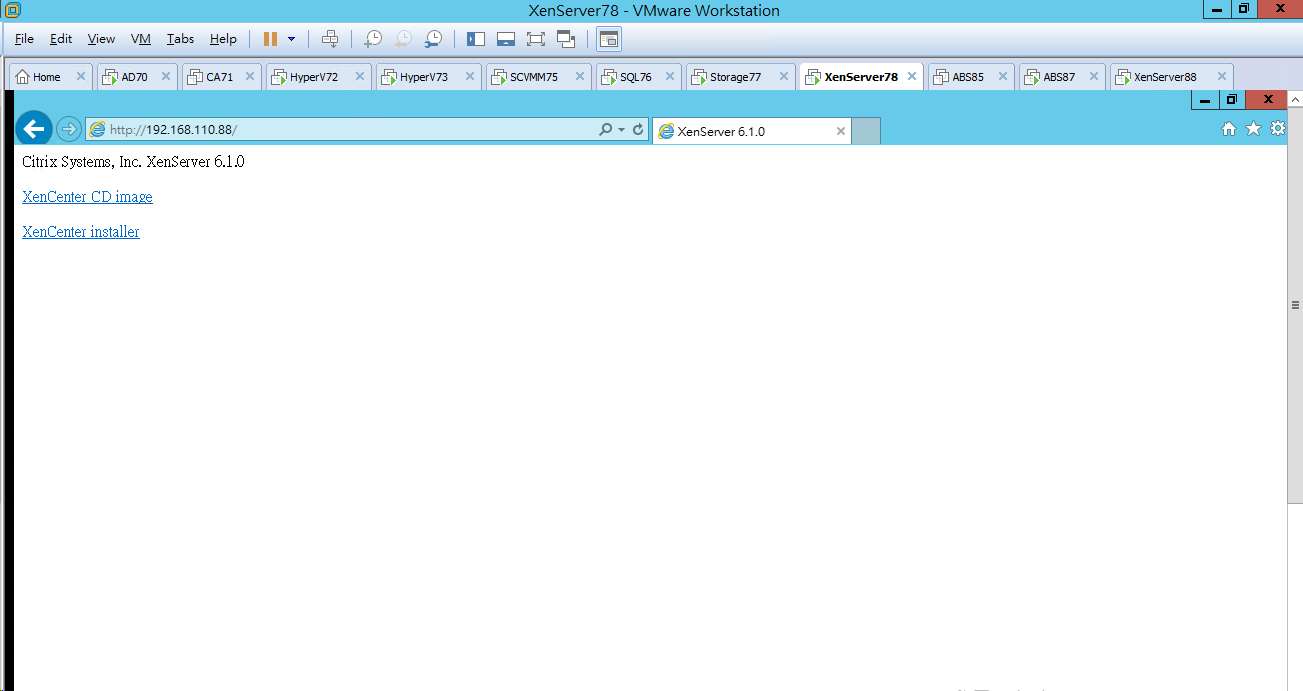The height and width of the screenshot is (691, 1303).
Task: Open the XenCenter installer link
Action: click(x=81, y=232)
